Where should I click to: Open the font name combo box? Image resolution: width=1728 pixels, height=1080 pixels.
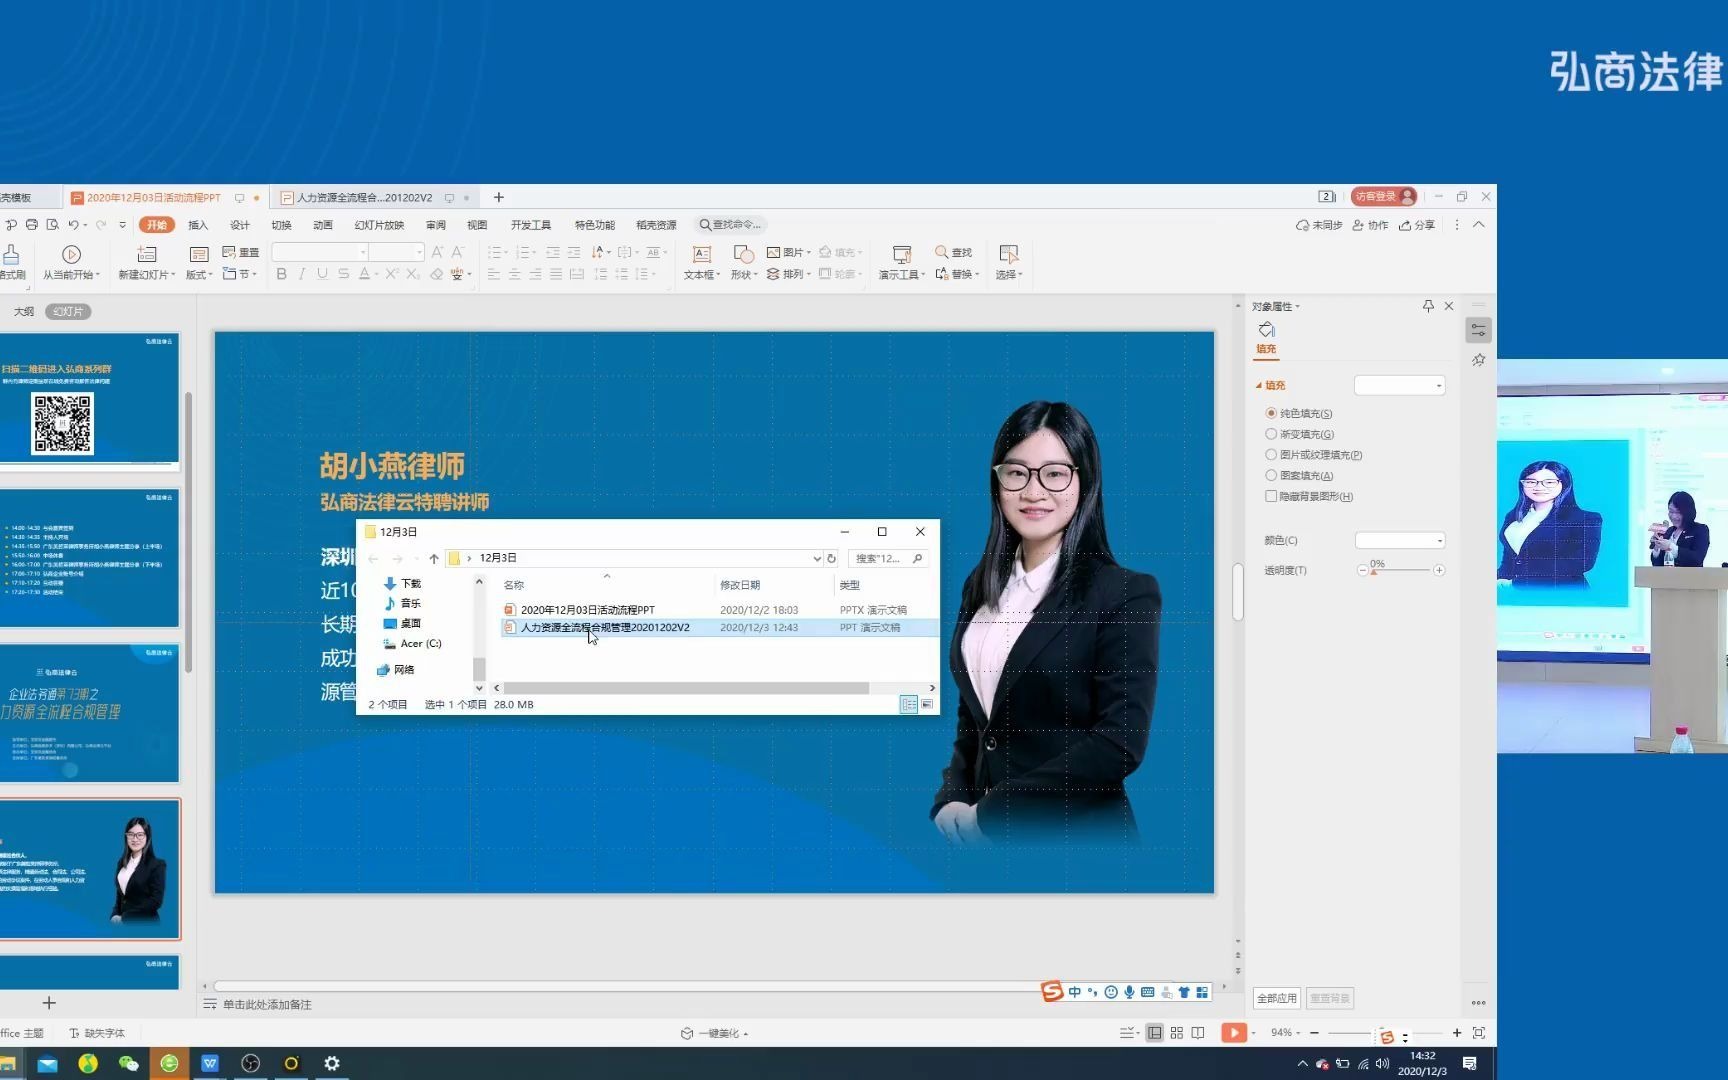[320, 252]
